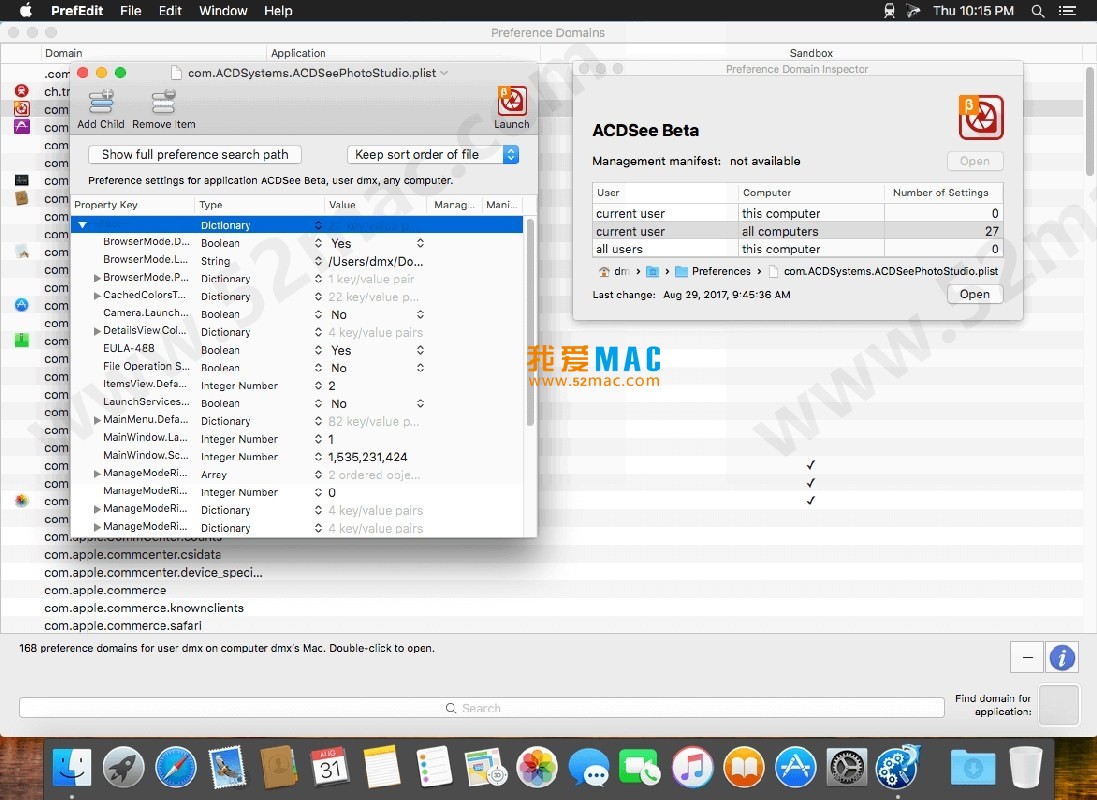Click the blue info button at bottom right
Image resolution: width=1097 pixels, height=800 pixels.
1062,658
